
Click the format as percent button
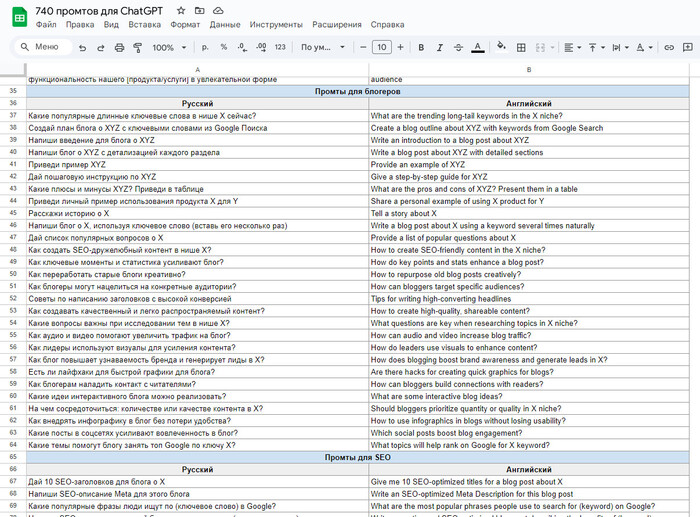223,47
